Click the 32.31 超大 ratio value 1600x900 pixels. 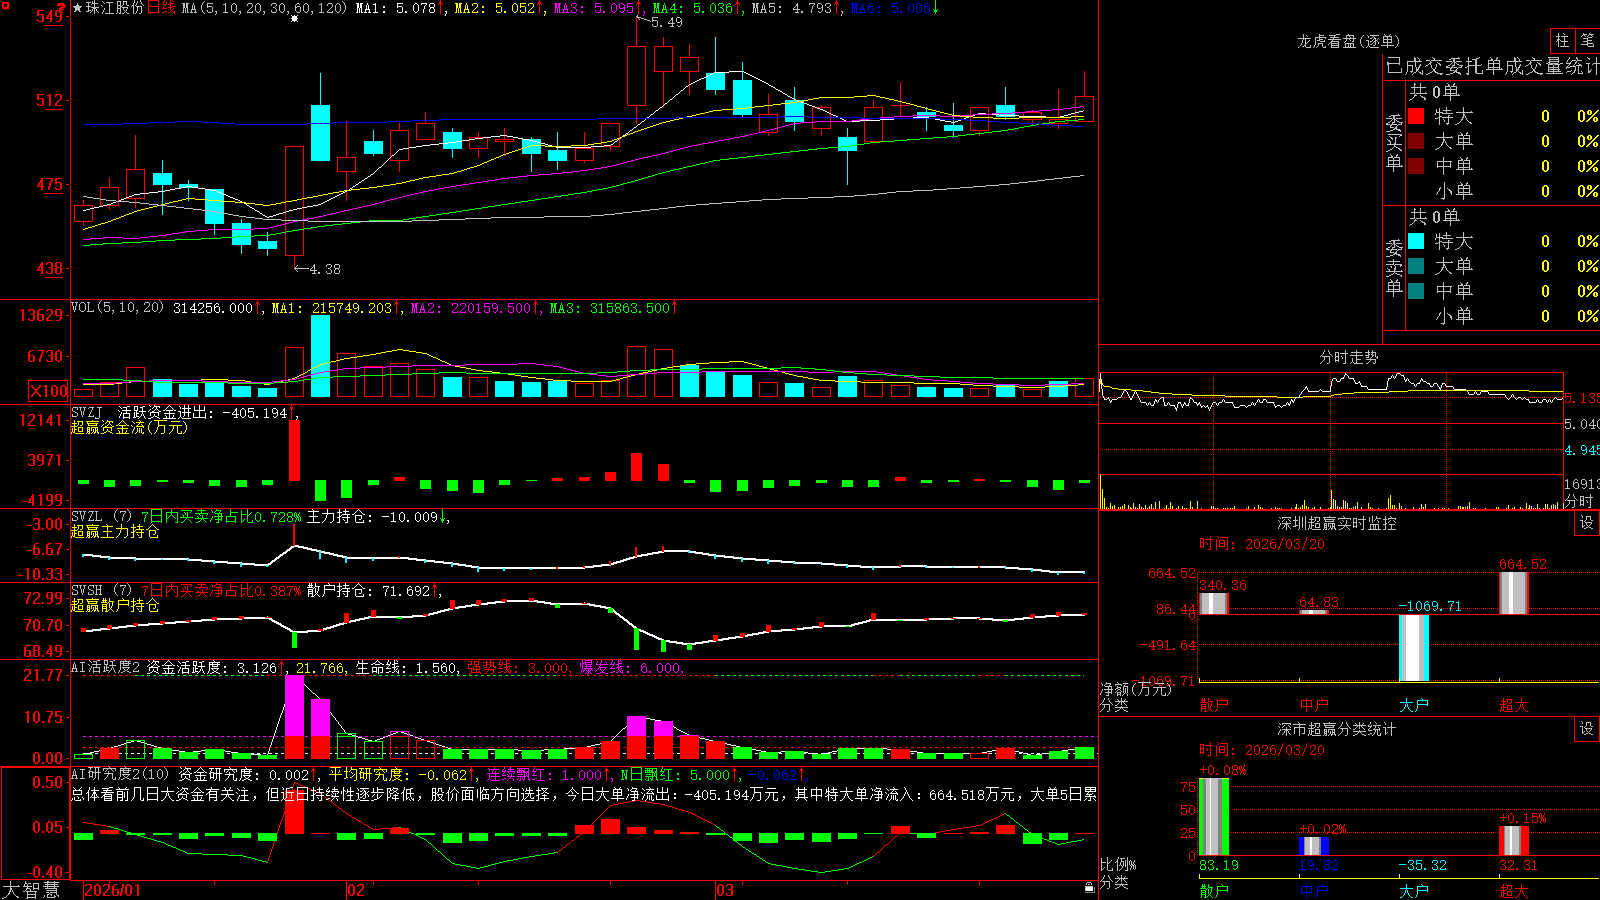[x=1518, y=865]
